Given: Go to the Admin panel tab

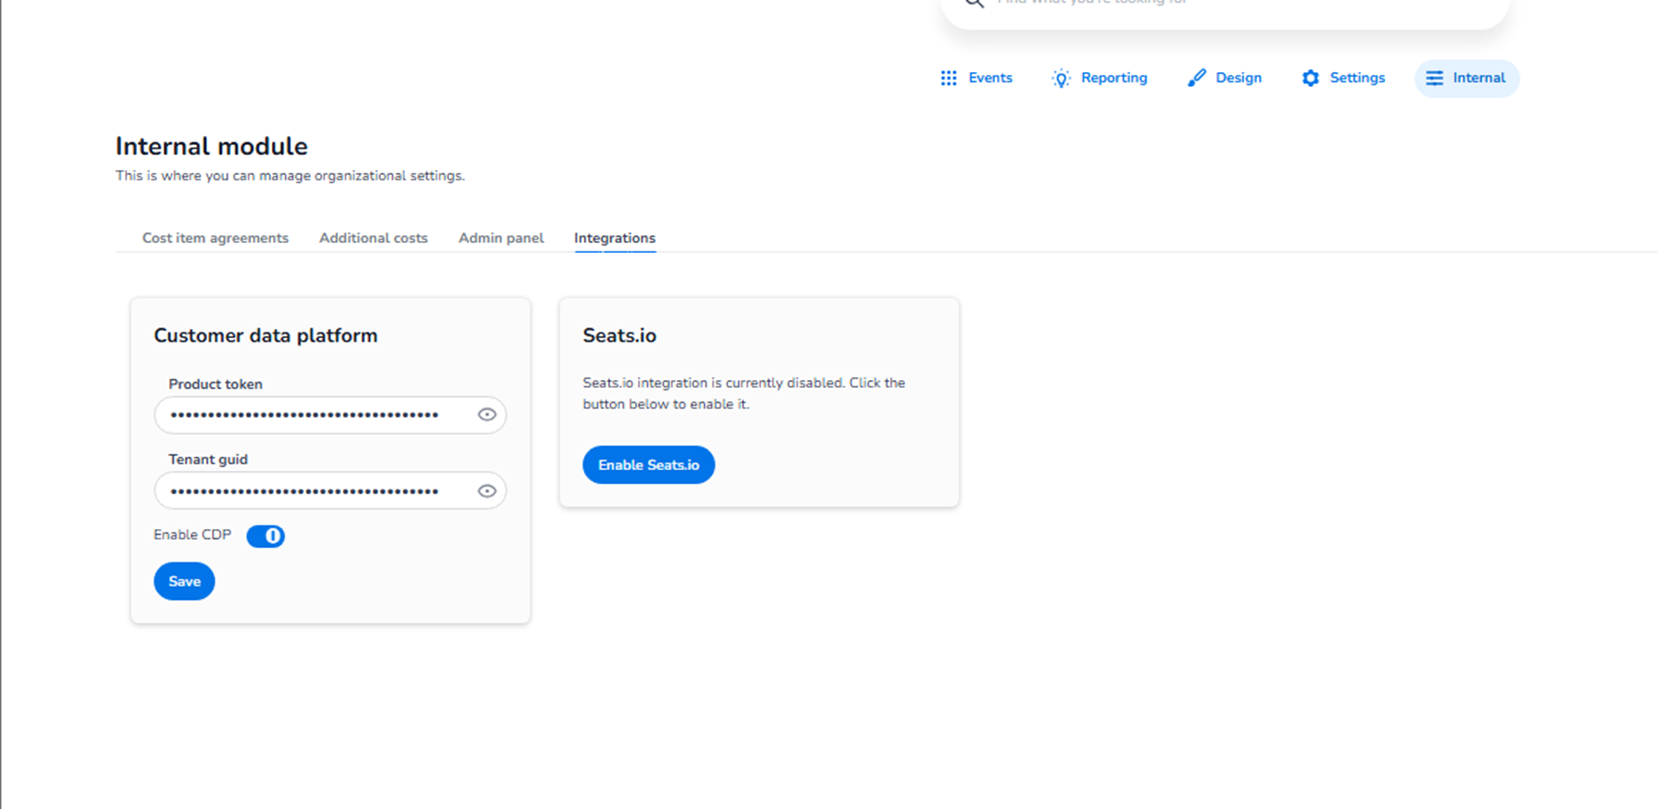Looking at the screenshot, I should (501, 238).
